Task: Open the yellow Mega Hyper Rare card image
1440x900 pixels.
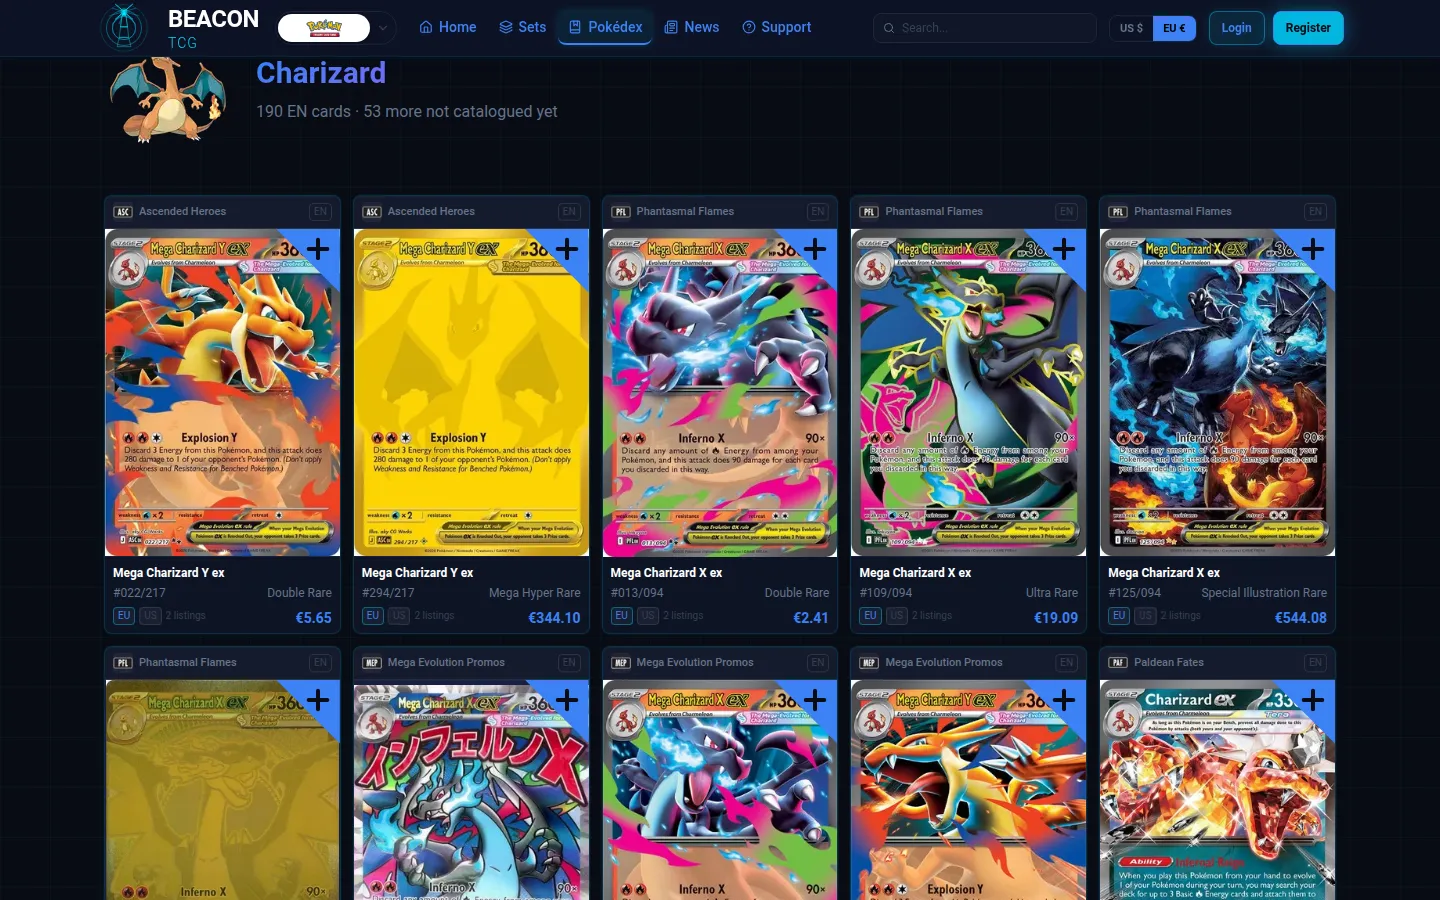Action: [471, 392]
